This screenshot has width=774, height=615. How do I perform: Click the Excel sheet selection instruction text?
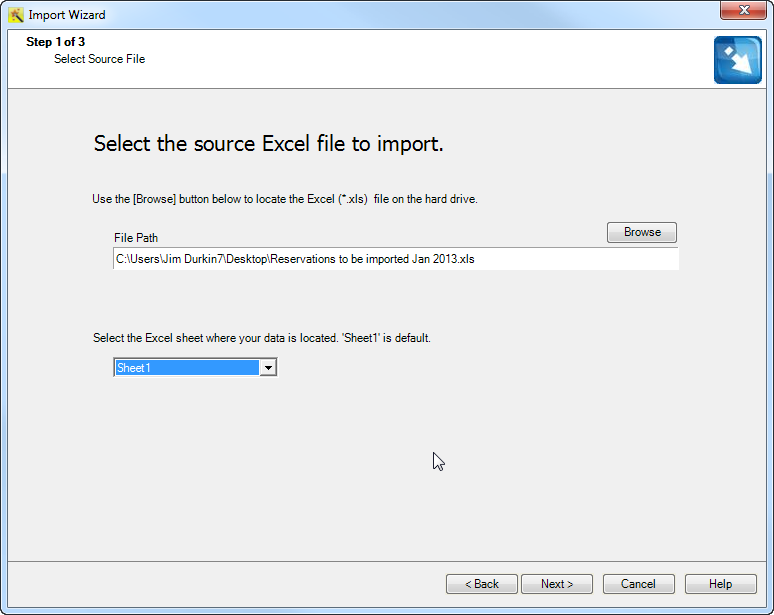262,338
